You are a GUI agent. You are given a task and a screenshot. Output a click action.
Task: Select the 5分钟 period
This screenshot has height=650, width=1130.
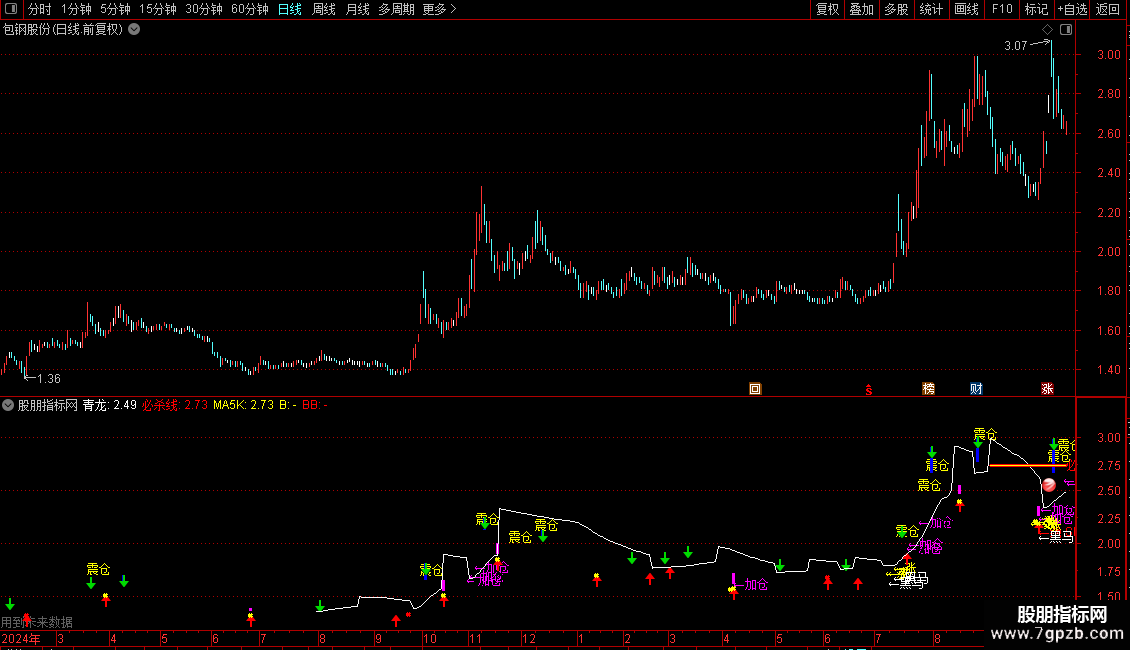(115, 9)
